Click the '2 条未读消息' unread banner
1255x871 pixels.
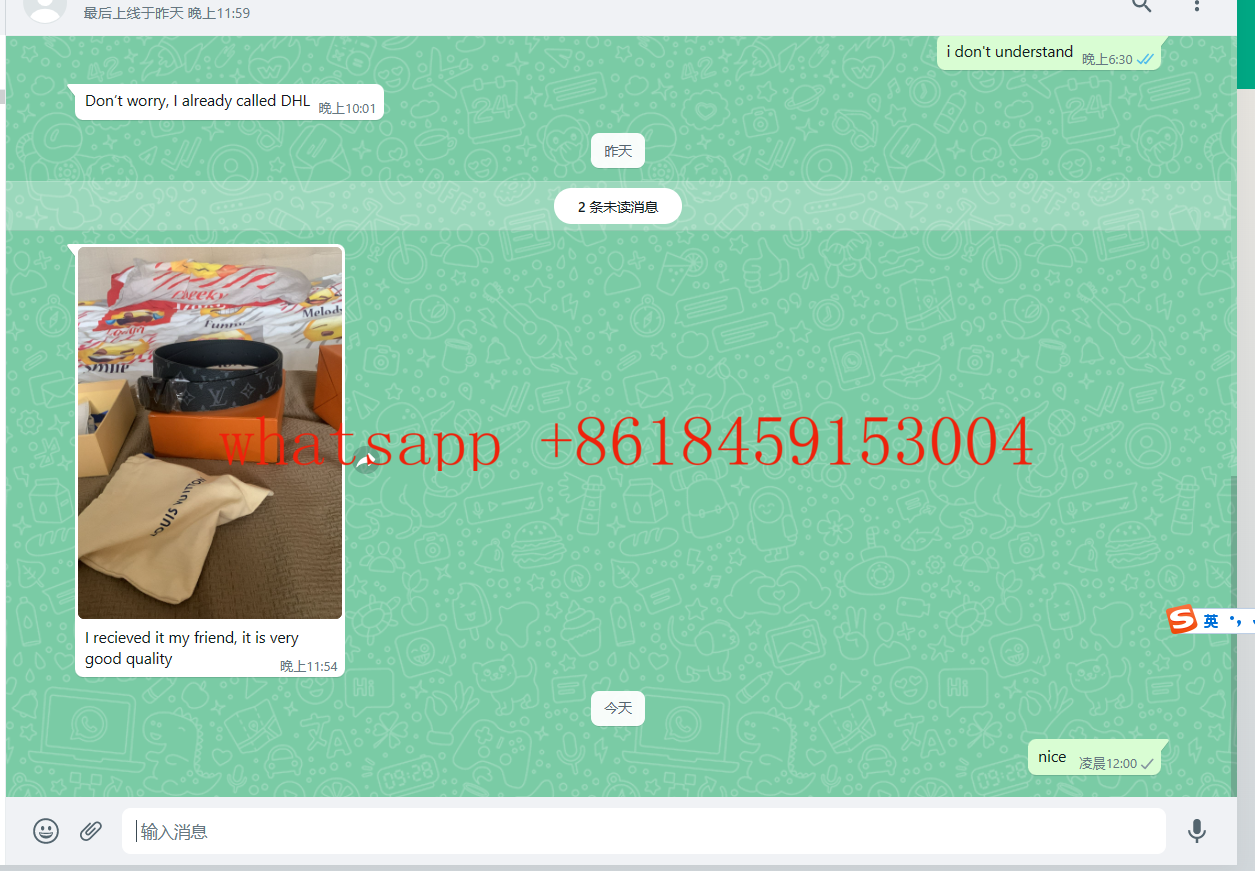(x=618, y=207)
